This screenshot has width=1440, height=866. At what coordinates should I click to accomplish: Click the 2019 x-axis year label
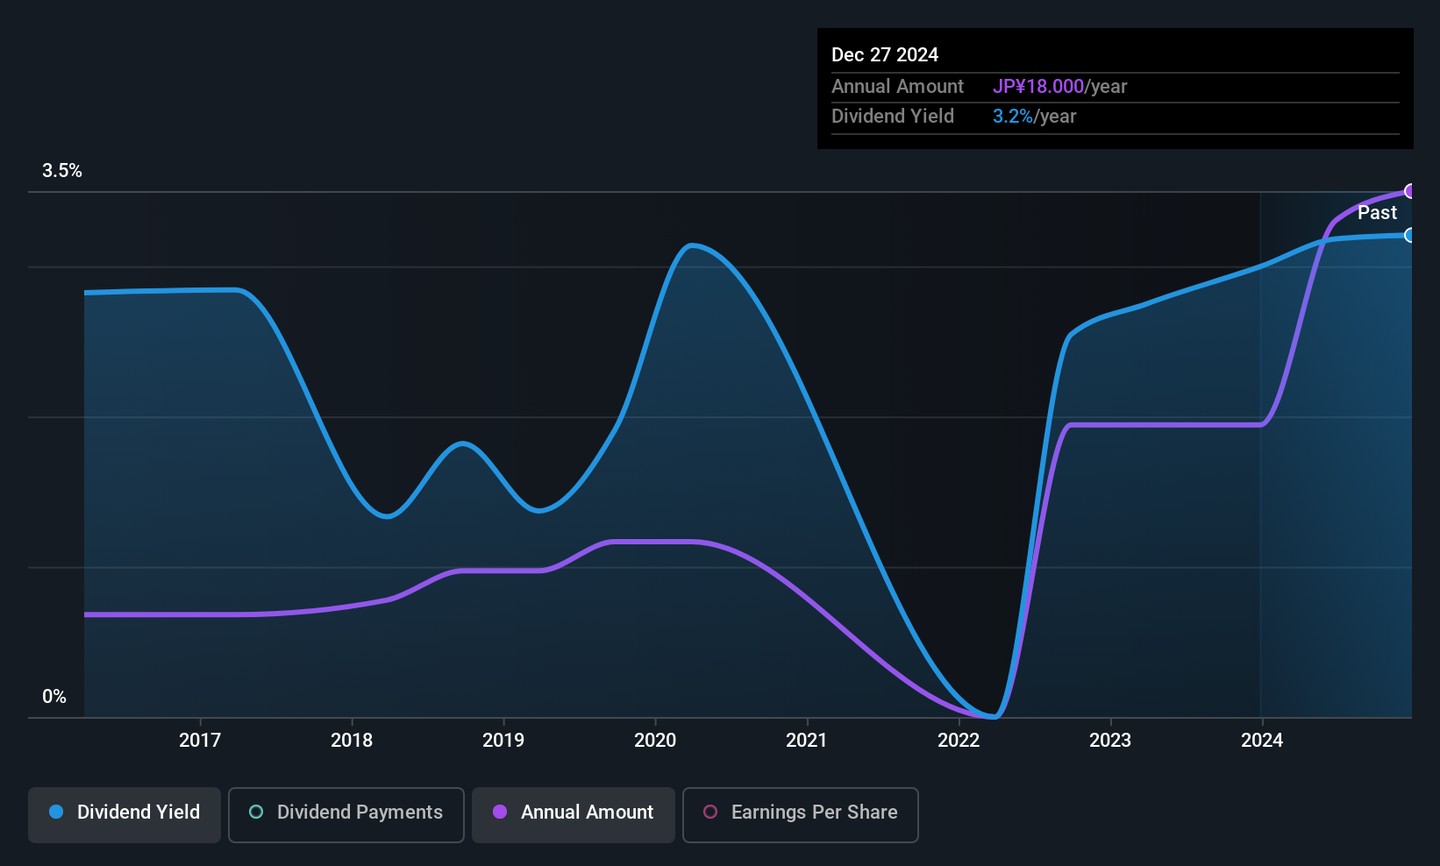click(503, 740)
